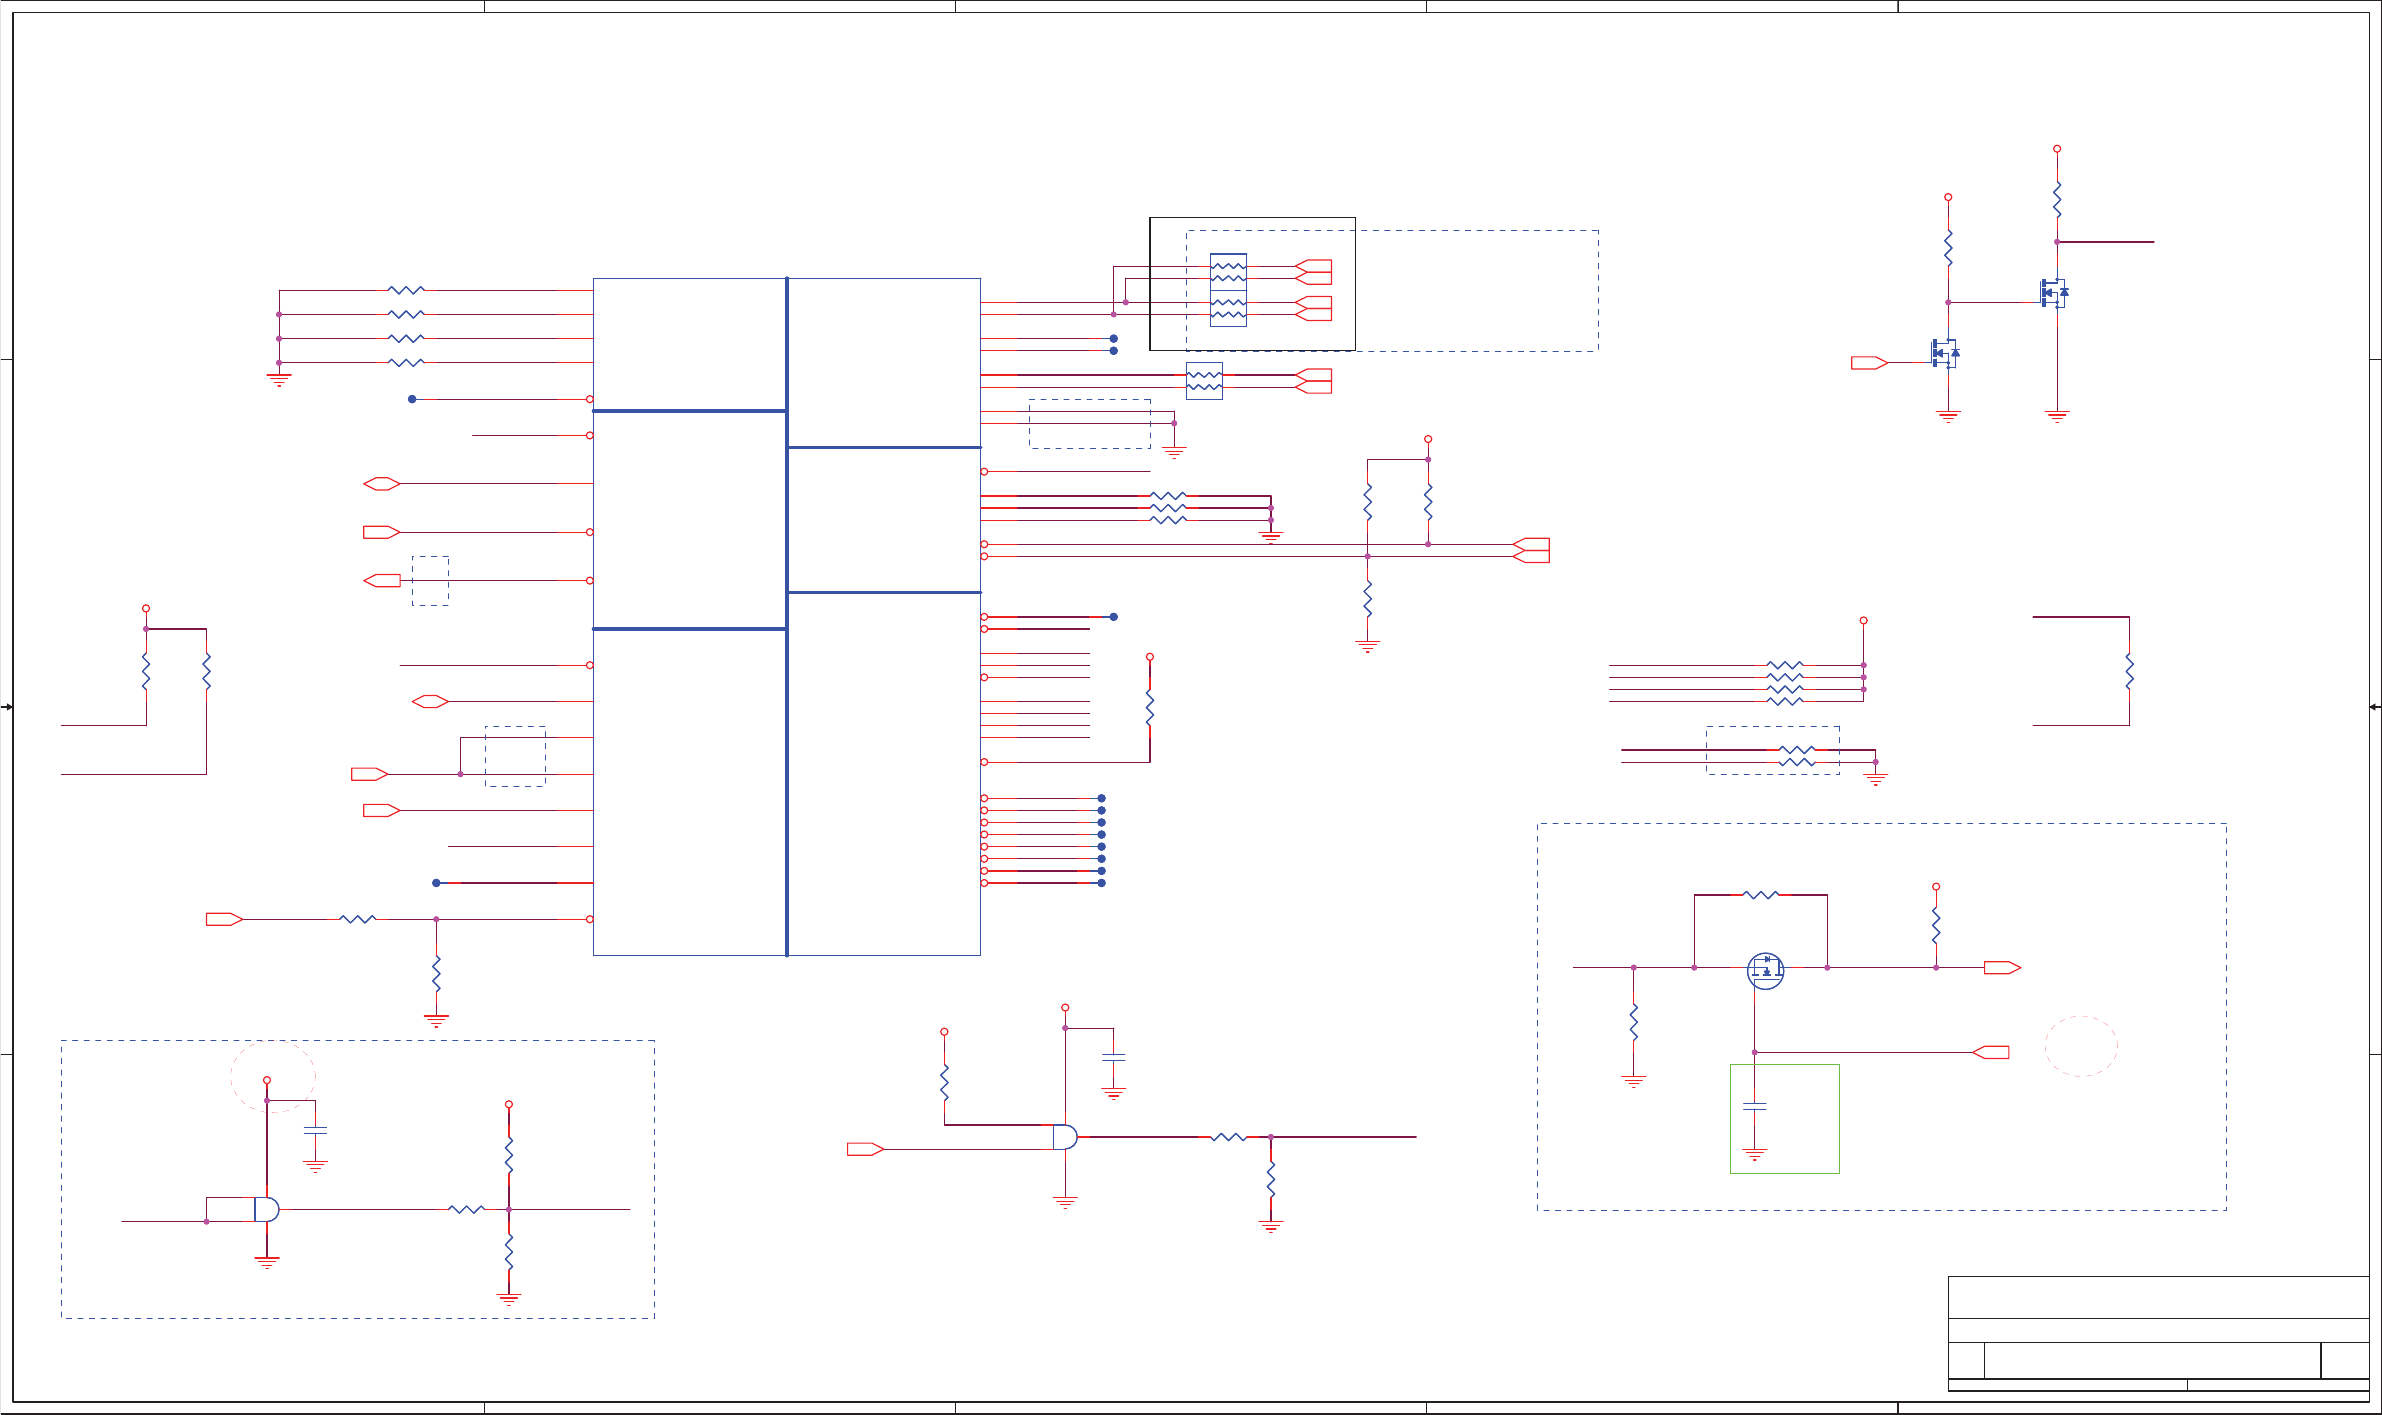Select the AND gate feeding the bottom-center resistor
2382x1415 pixels.
(x=1065, y=1137)
